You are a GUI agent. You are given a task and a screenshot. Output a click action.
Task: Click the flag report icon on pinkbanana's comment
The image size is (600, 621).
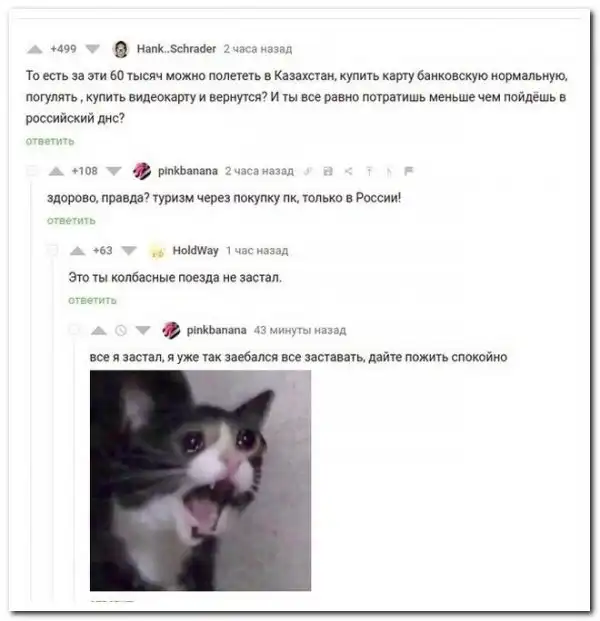point(408,171)
